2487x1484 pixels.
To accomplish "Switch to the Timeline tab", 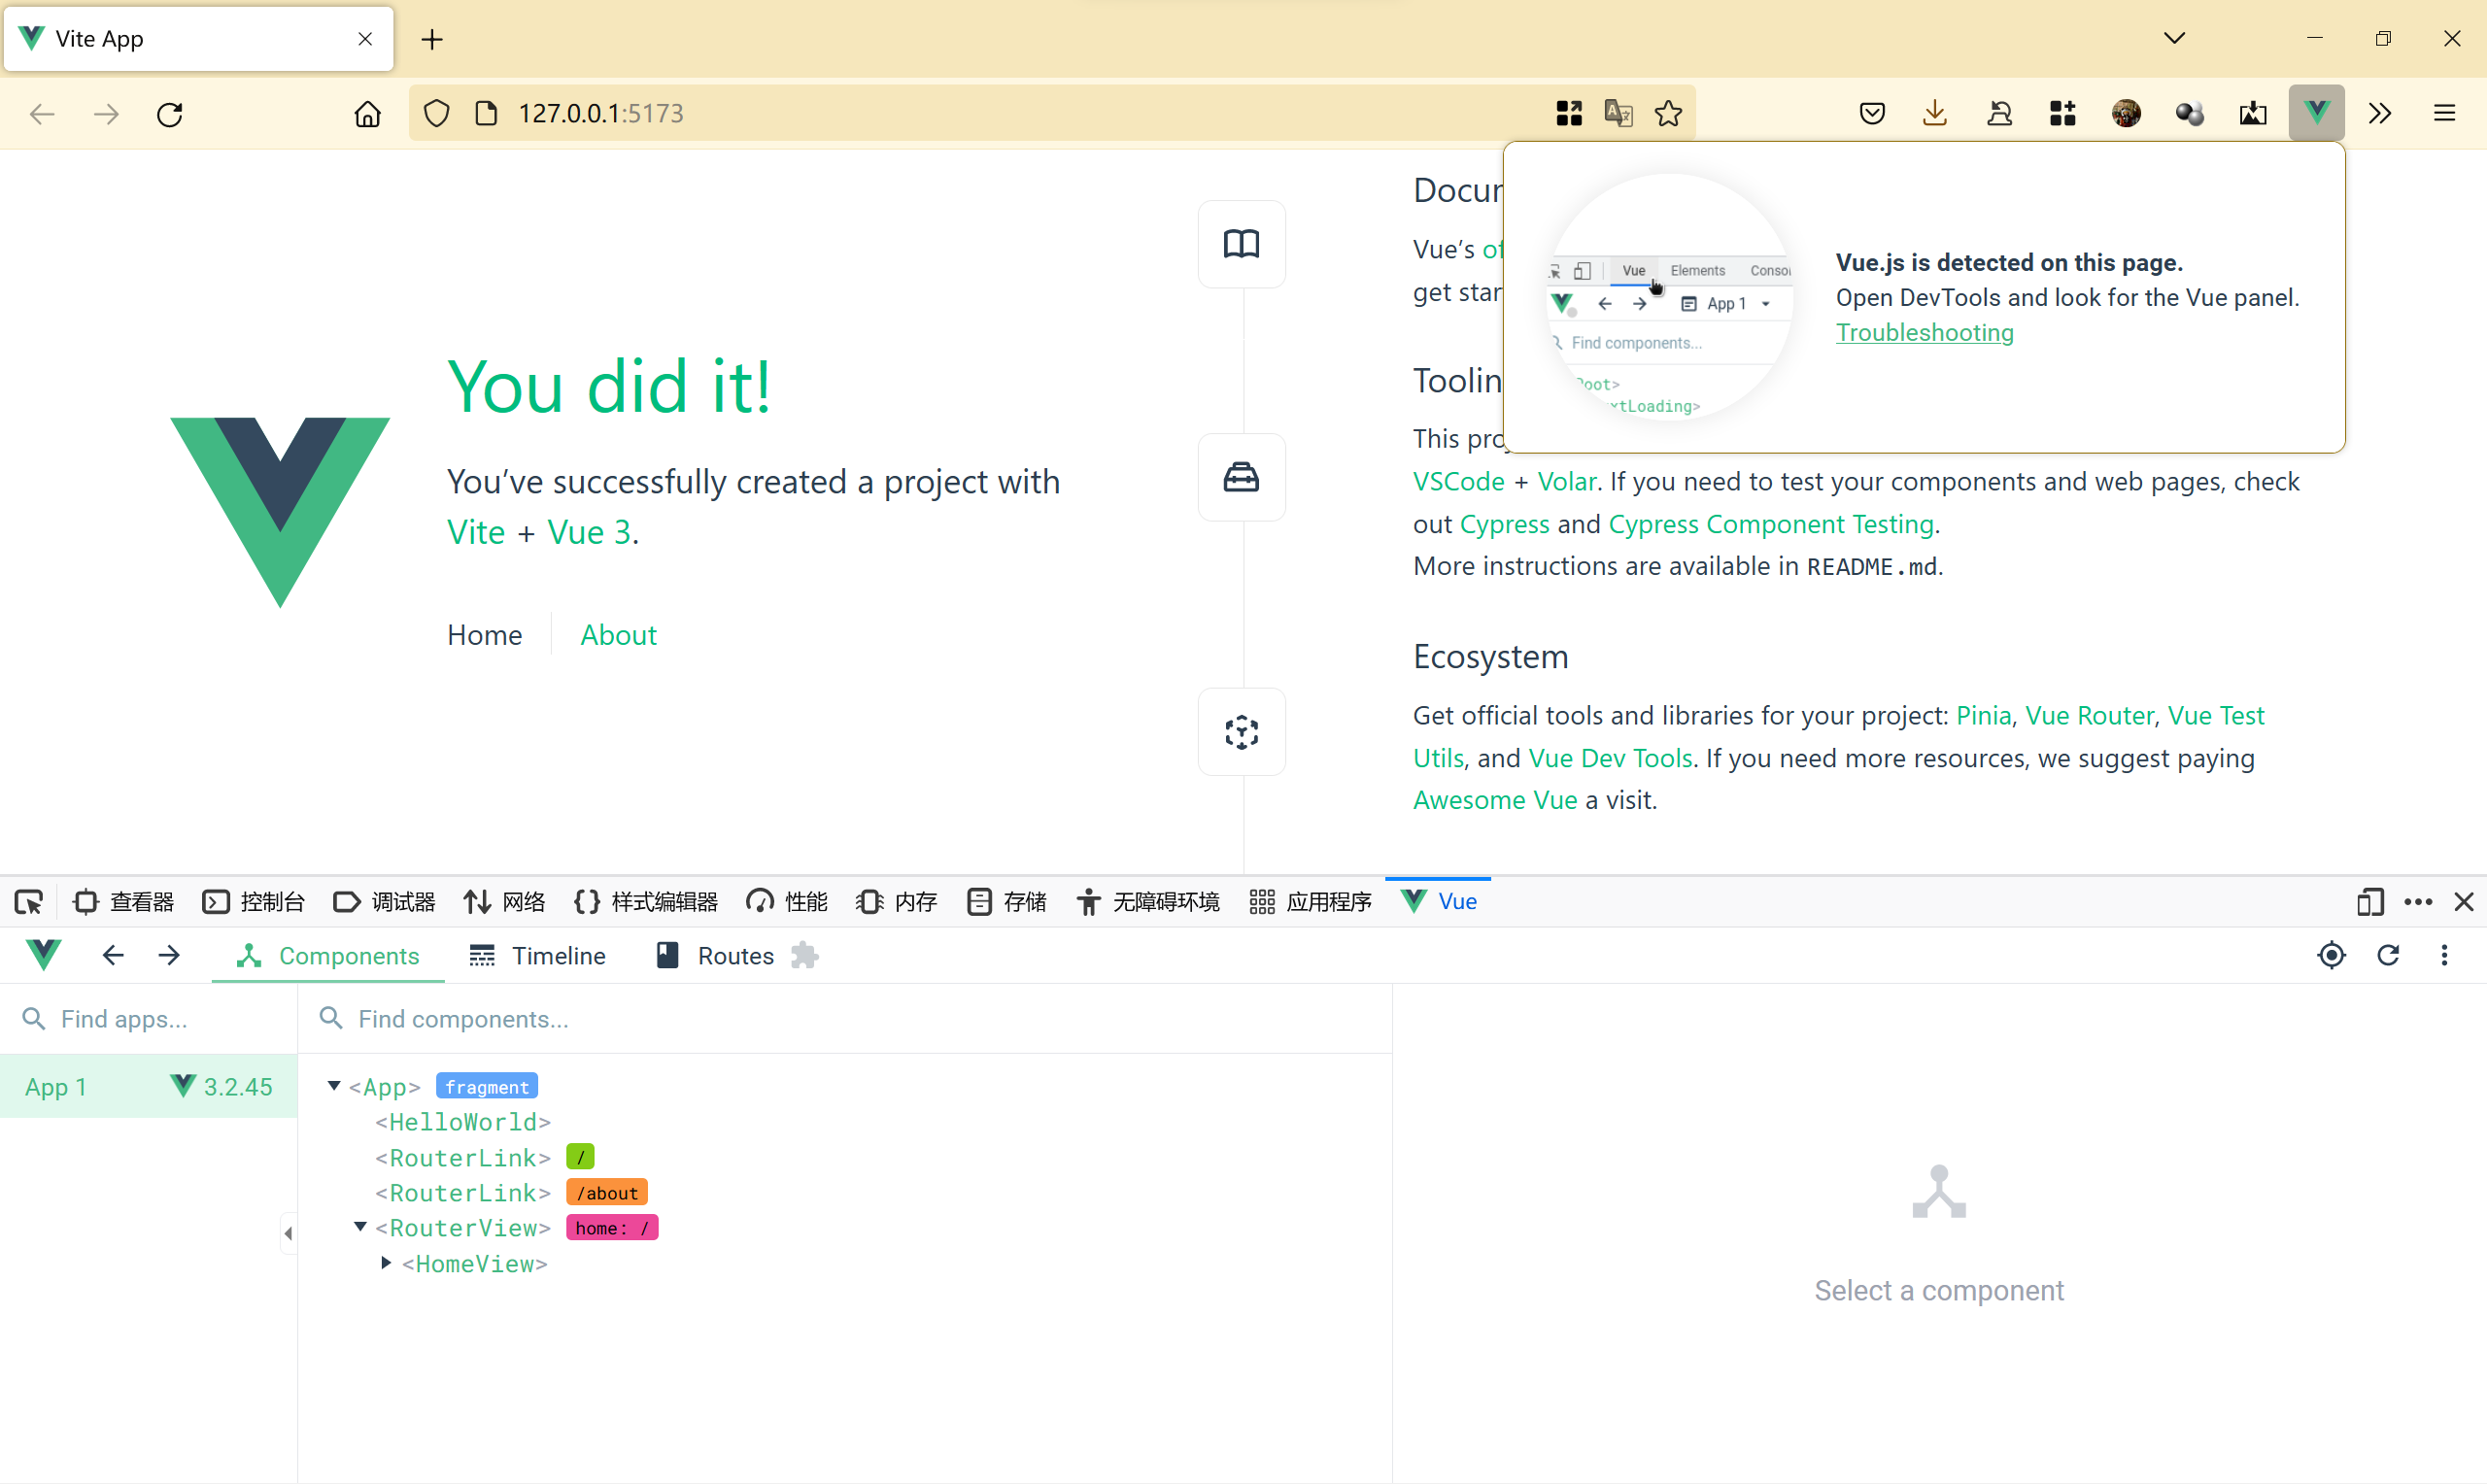I will [538, 955].
